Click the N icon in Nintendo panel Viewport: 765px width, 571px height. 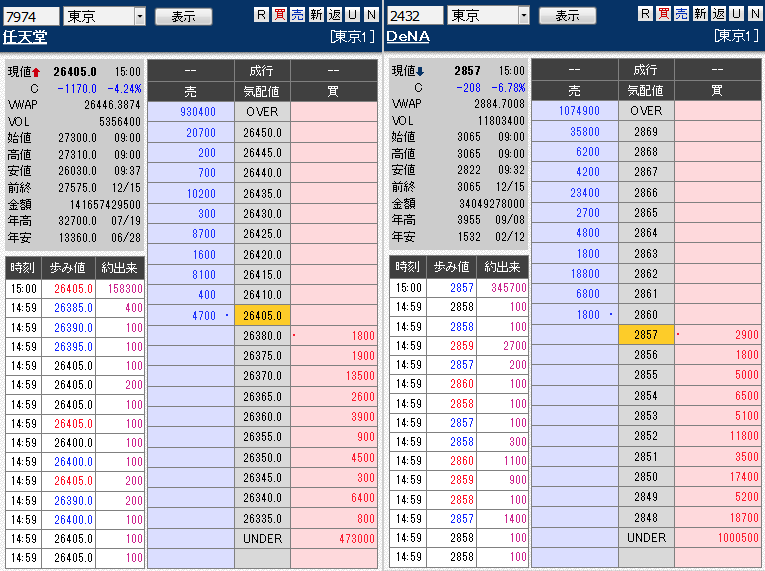tap(371, 15)
